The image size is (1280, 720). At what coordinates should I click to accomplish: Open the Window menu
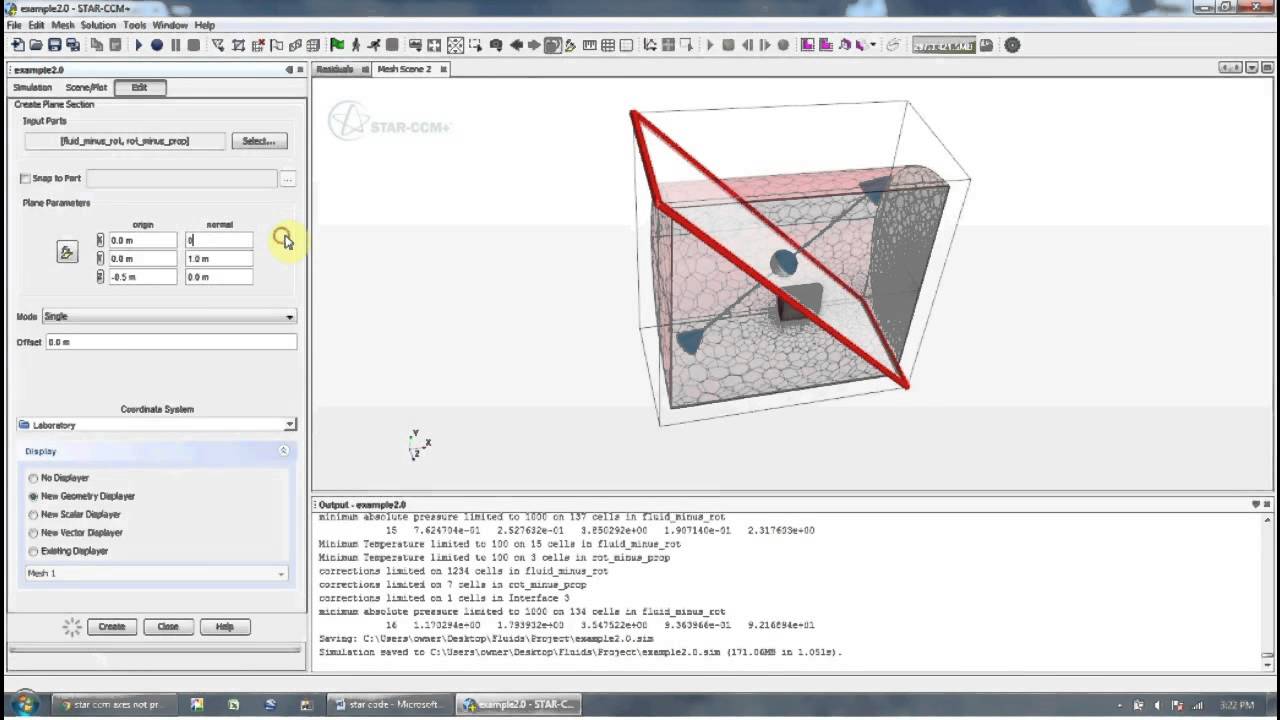pos(170,25)
